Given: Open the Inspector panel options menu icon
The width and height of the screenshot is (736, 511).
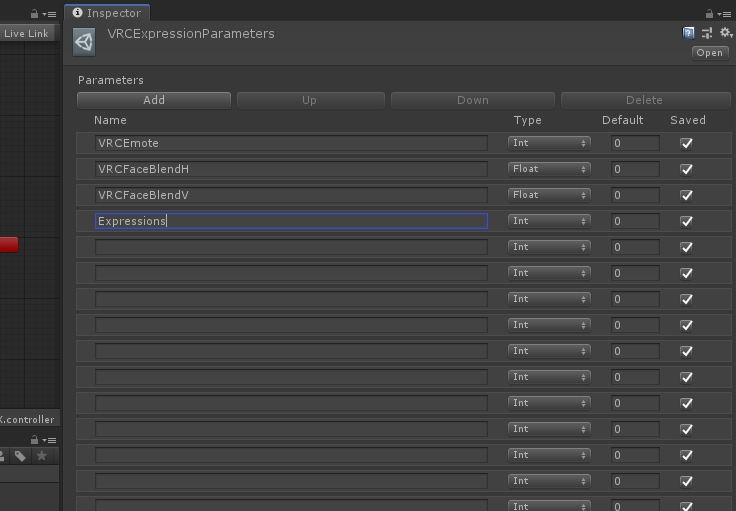Looking at the screenshot, I should pos(724,15).
